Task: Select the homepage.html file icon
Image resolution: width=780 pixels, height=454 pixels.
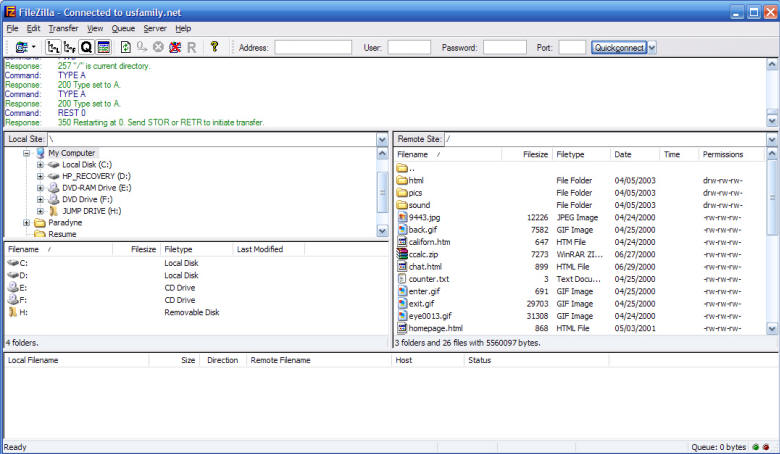Action: click(402, 328)
